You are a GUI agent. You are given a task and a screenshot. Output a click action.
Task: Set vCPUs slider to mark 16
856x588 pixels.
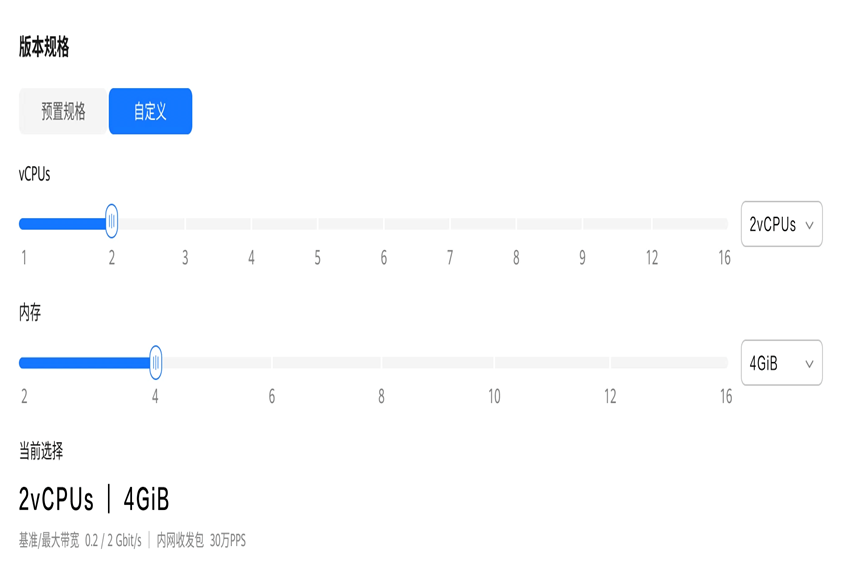pos(724,223)
